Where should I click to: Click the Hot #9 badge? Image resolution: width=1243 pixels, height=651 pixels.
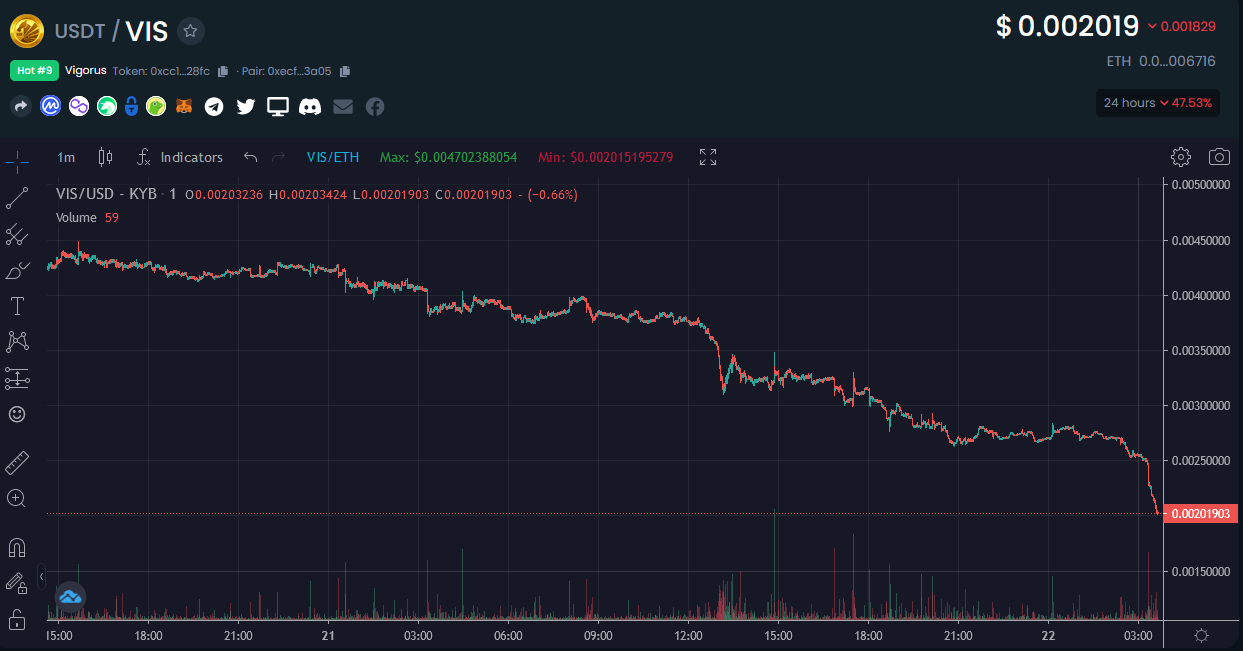(34, 71)
